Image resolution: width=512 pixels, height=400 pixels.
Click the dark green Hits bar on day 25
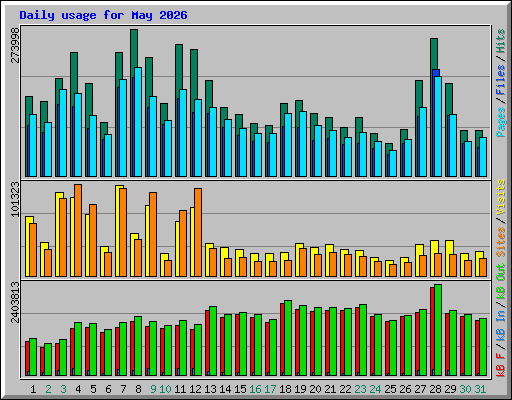(x=389, y=147)
